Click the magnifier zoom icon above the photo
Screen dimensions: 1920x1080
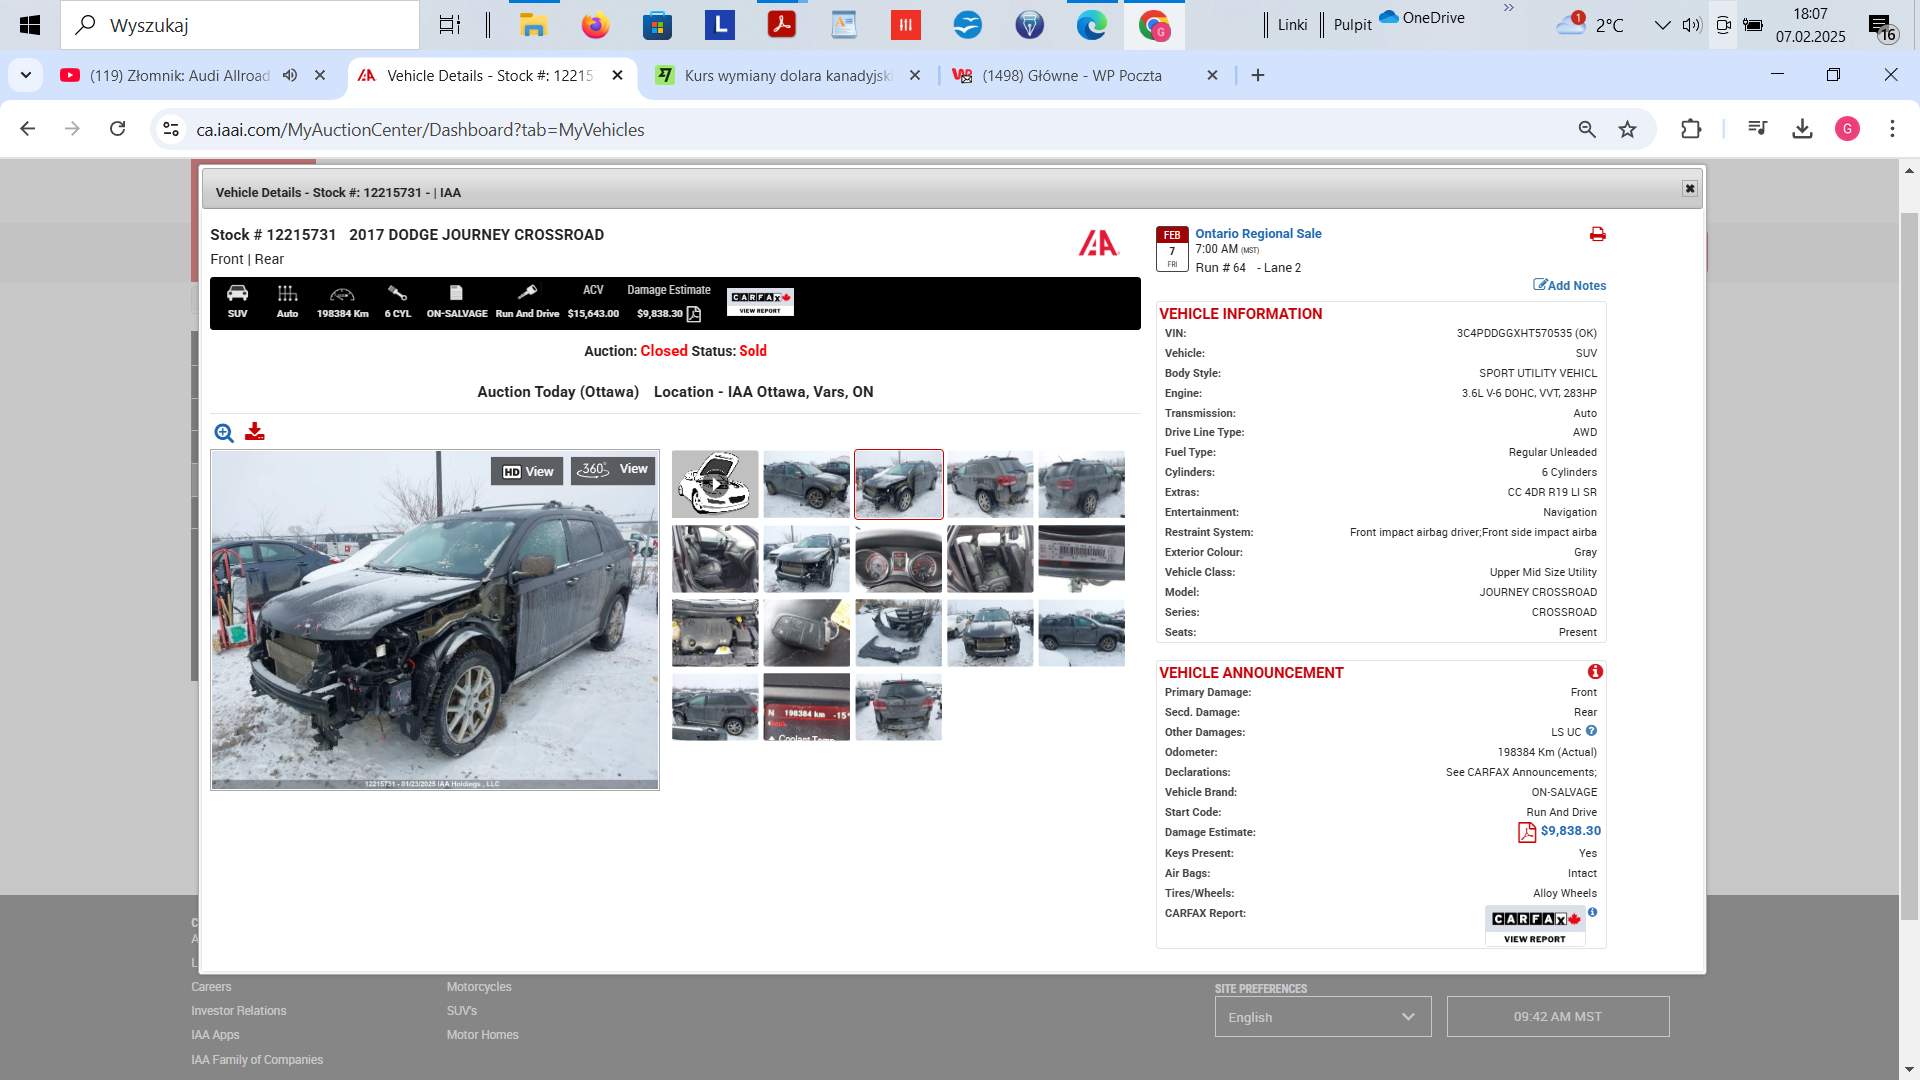tap(224, 433)
